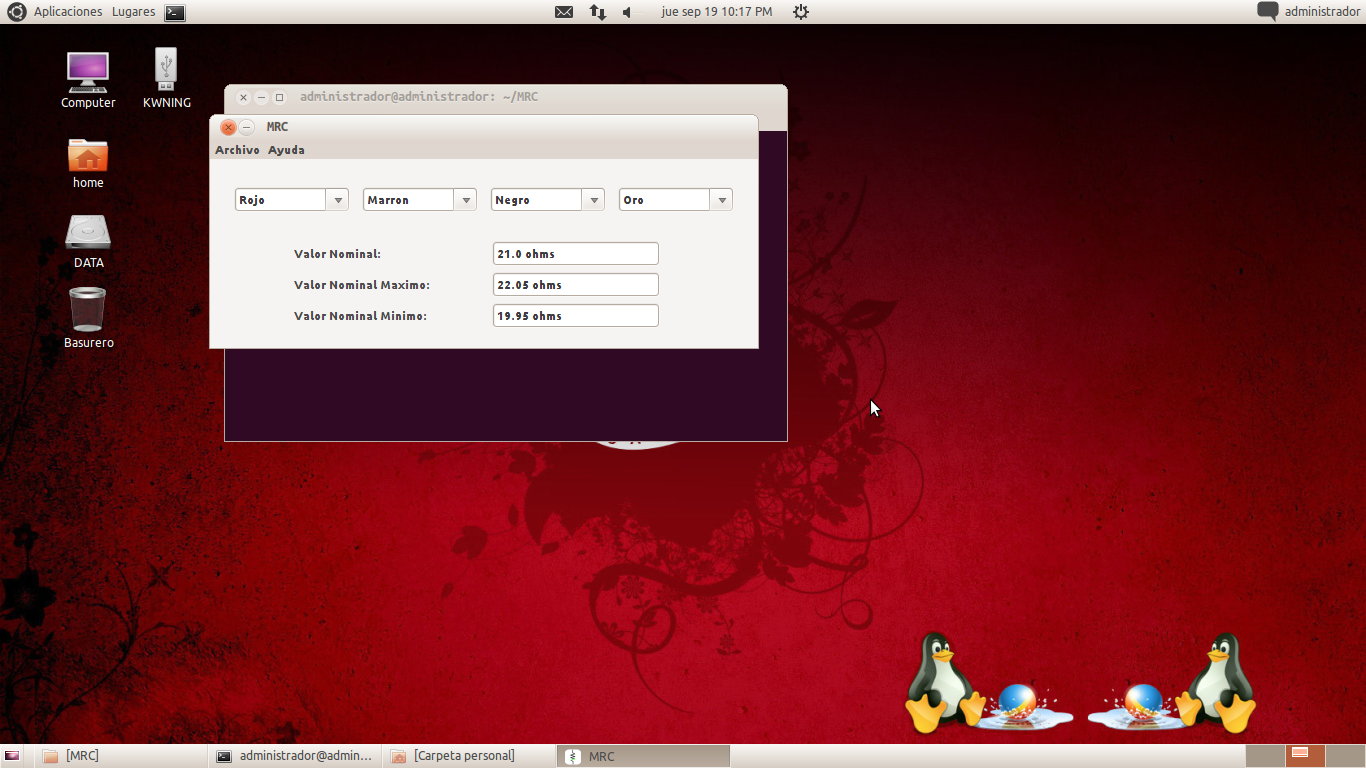1366x768 pixels.
Task: Click the Ubuntu logo in top panel
Action: click(x=17, y=12)
